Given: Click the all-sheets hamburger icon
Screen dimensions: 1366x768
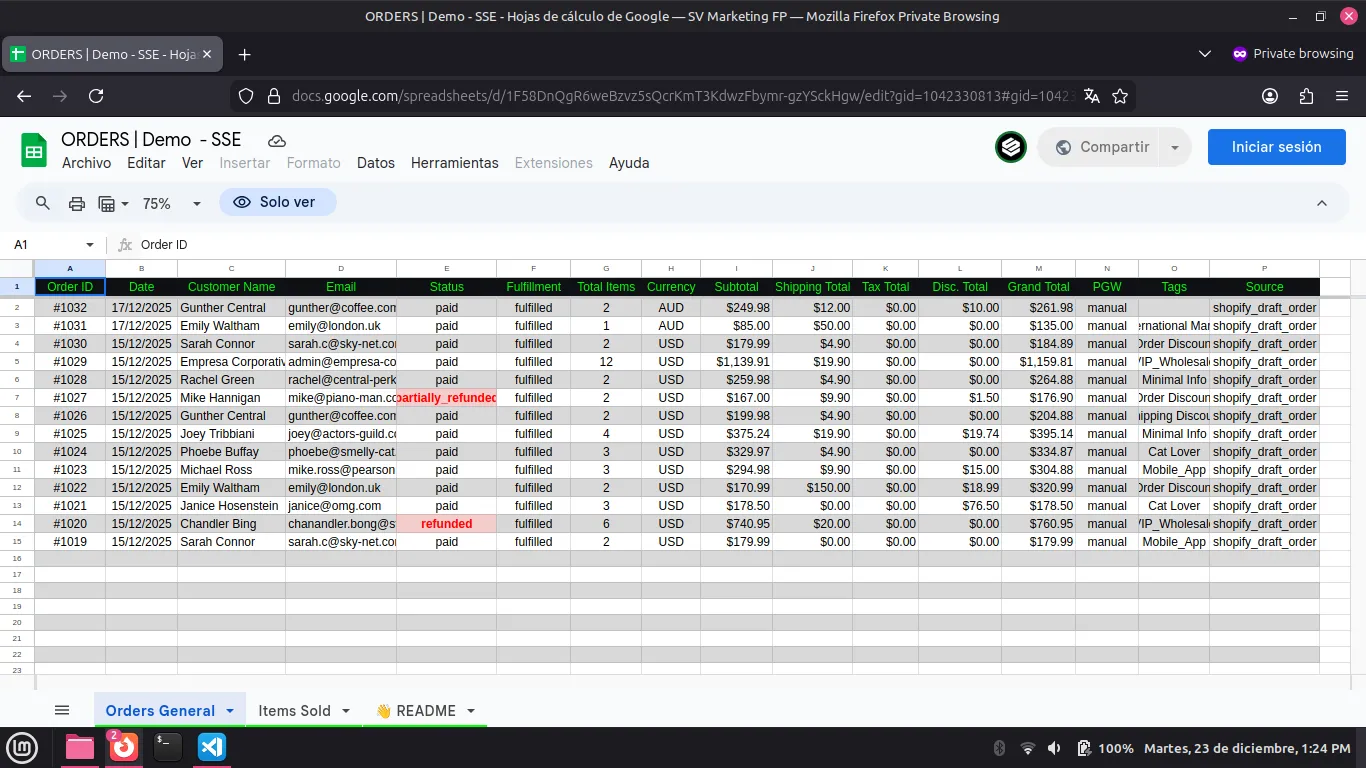Looking at the screenshot, I should [61, 709].
